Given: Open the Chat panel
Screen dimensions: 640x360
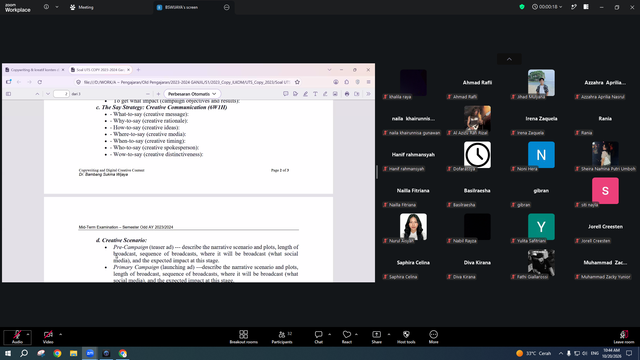Looking at the screenshot, I should (x=318, y=337).
